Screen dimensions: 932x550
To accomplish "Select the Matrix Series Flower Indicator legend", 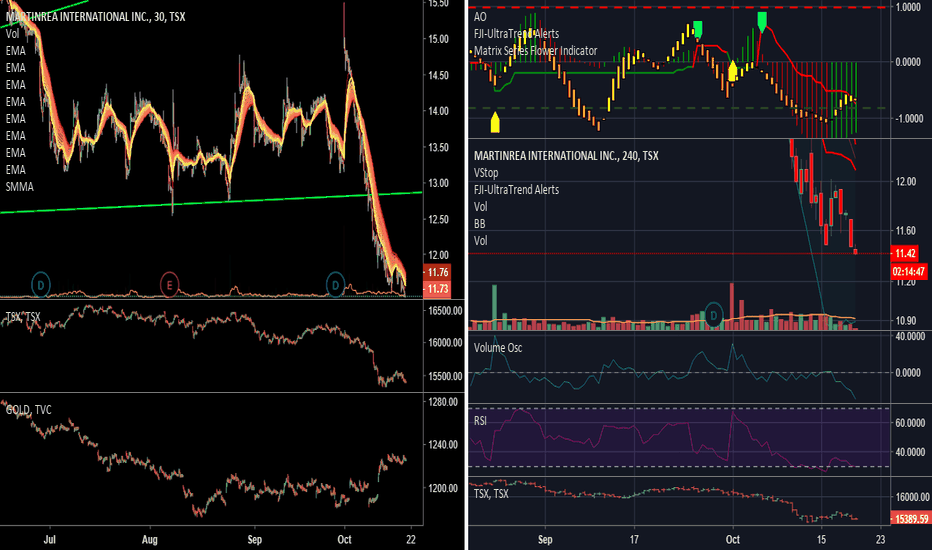I will [x=535, y=51].
